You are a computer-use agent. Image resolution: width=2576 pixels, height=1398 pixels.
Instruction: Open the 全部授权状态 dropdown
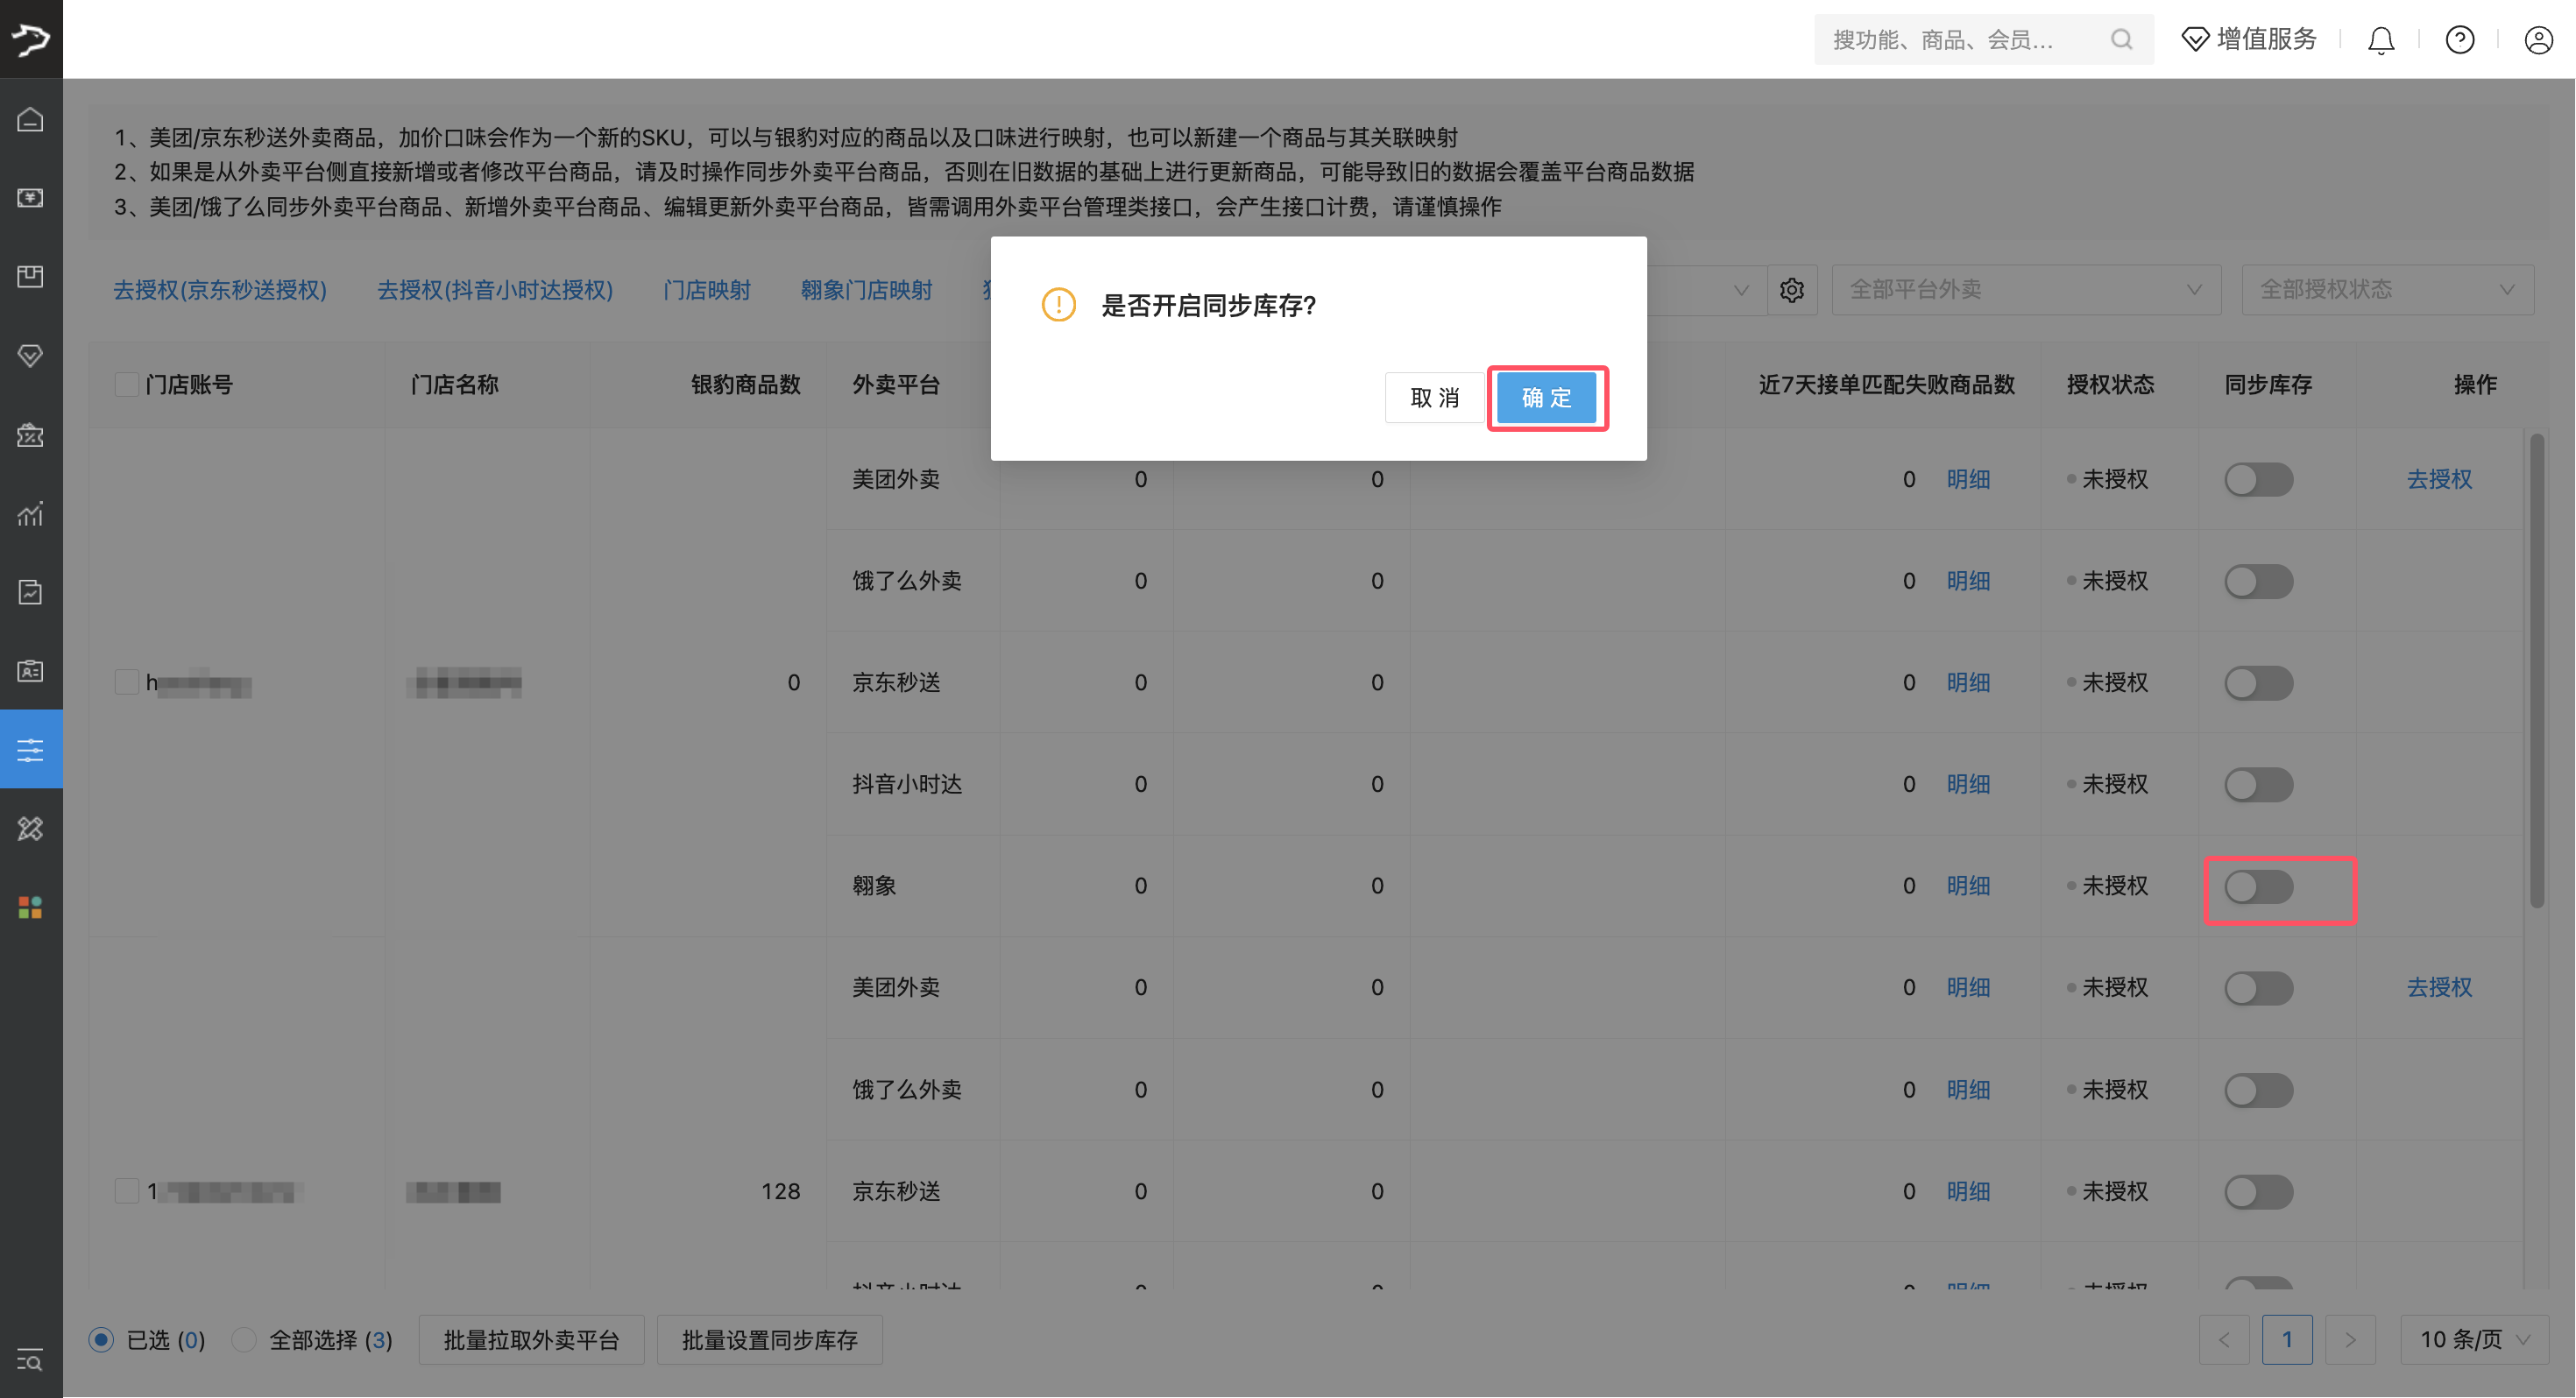tap(2388, 289)
